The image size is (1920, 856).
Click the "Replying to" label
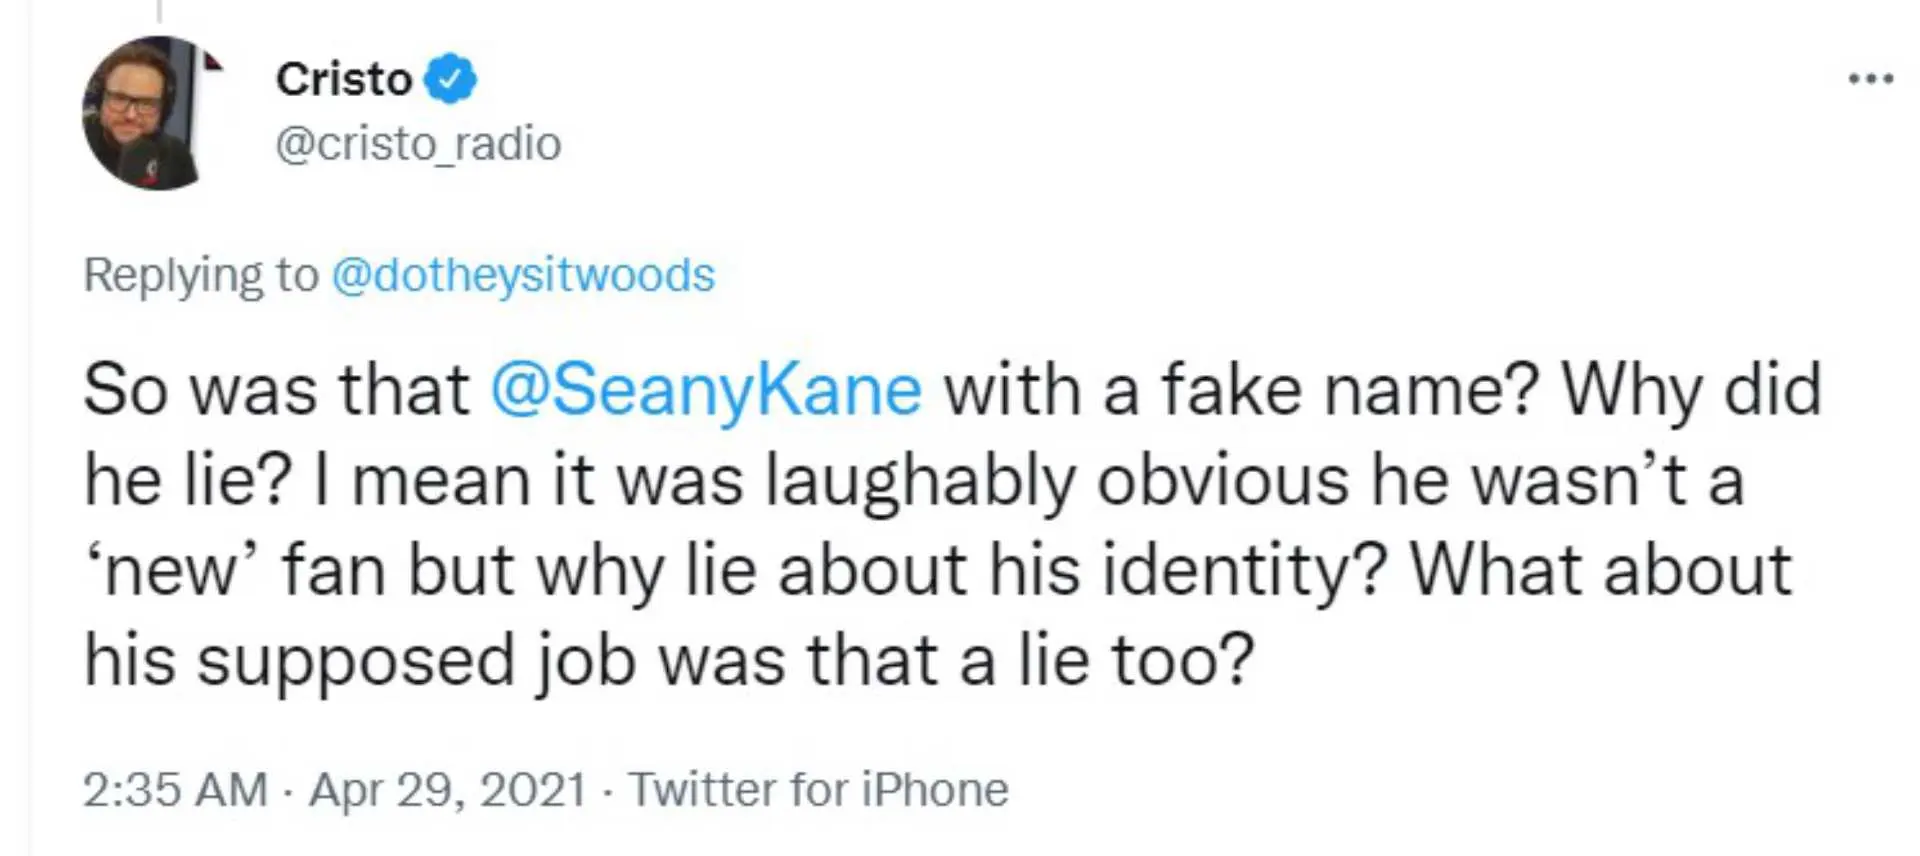point(200,275)
